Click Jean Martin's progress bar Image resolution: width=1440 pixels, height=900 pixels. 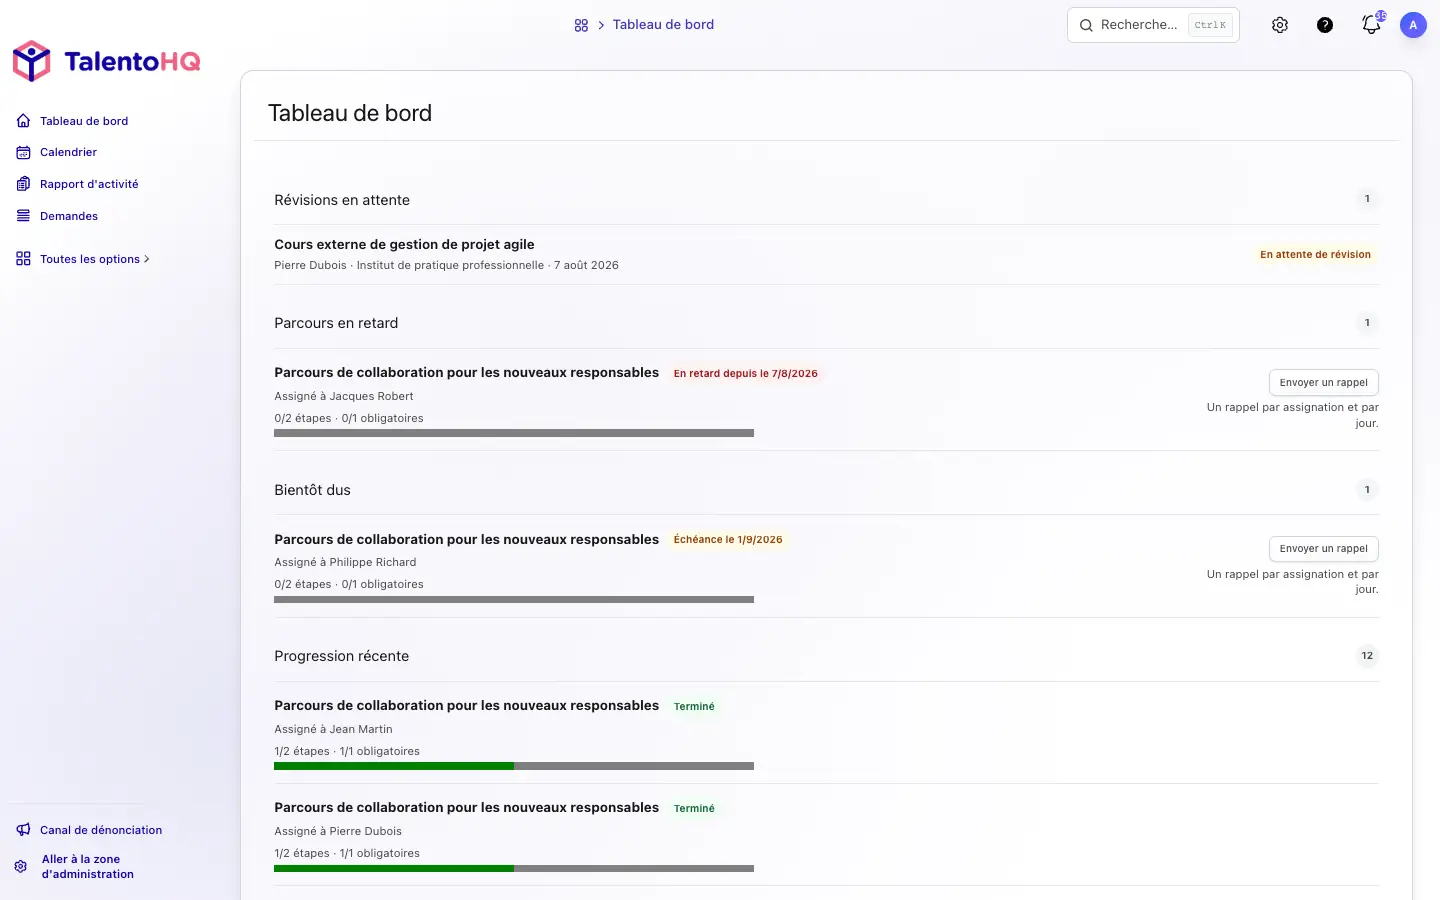(x=514, y=766)
